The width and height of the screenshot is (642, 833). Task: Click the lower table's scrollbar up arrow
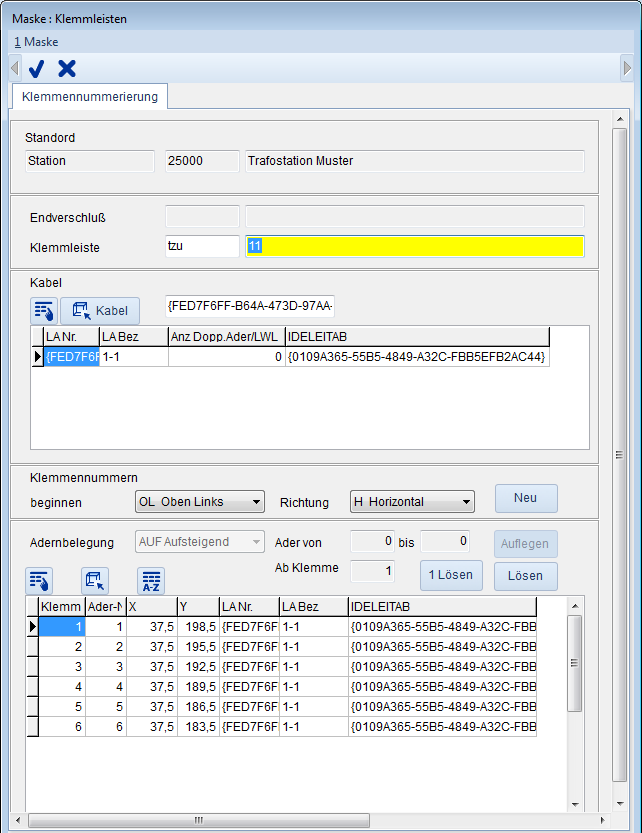pos(575,606)
